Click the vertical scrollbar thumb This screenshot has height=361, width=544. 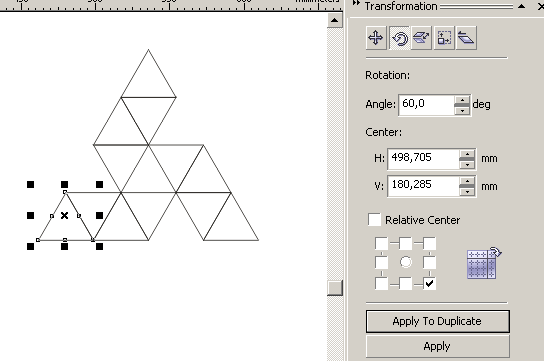click(x=335, y=288)
